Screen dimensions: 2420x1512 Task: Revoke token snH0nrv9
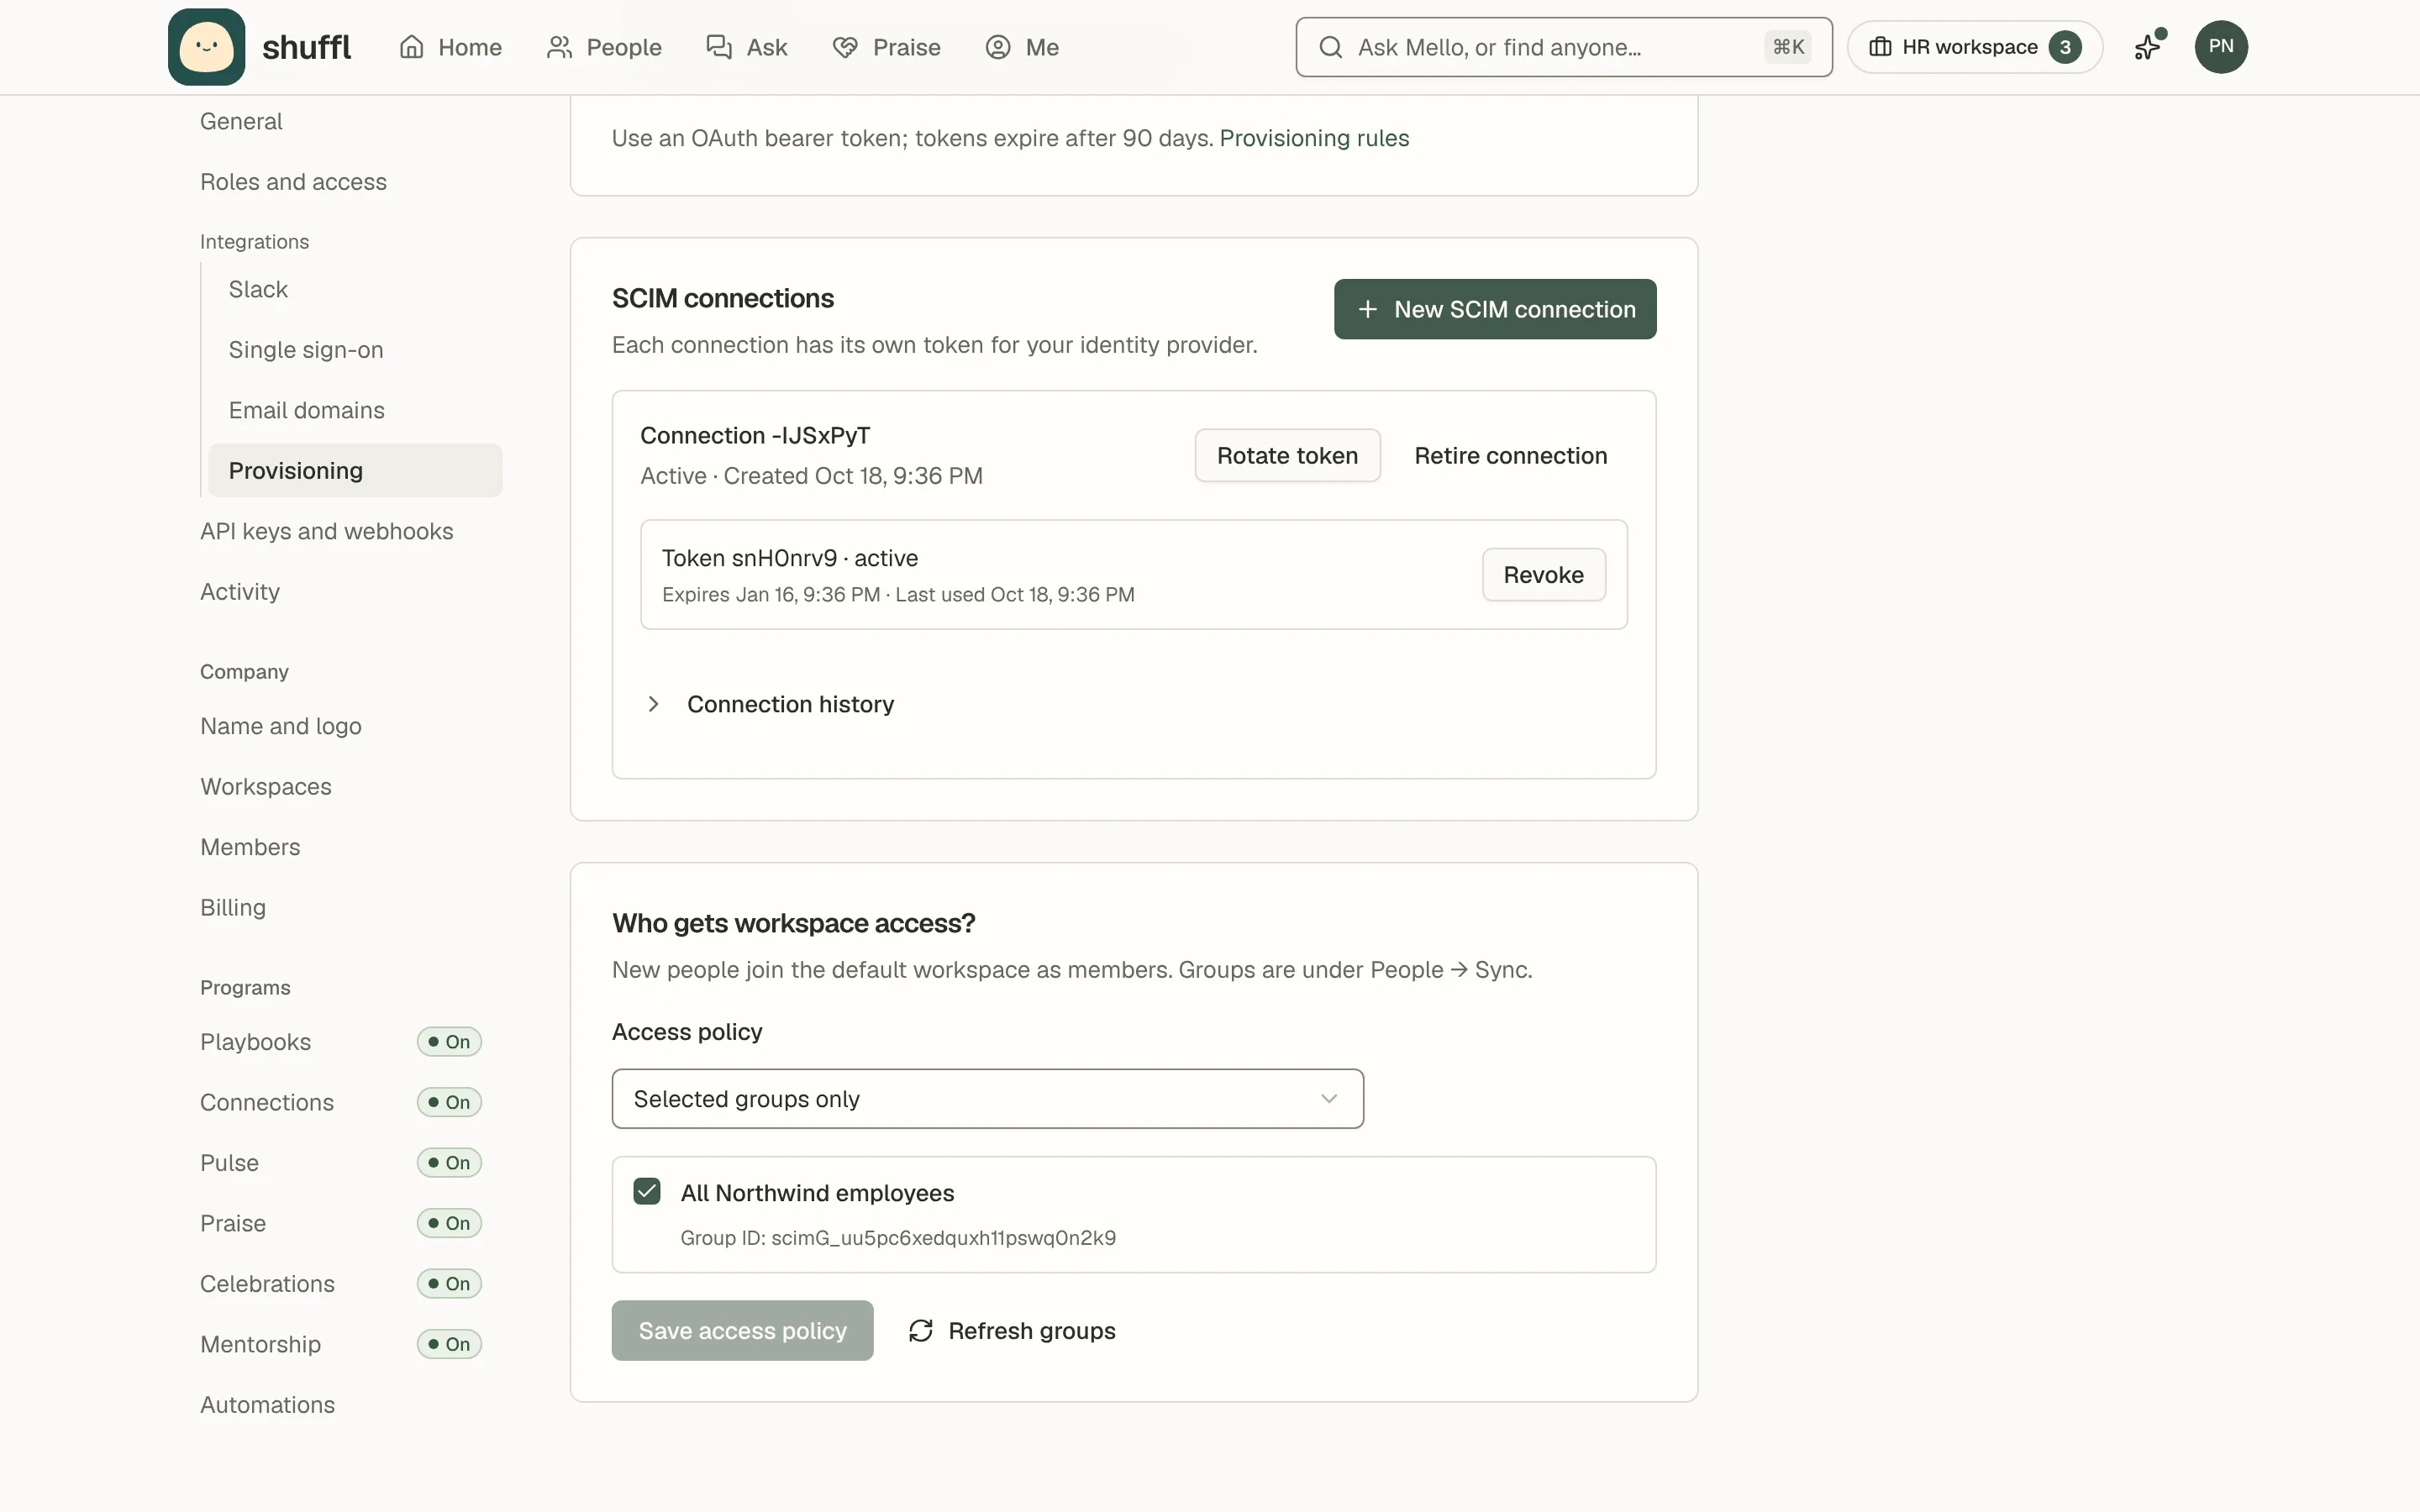[x=1543, y=574]
